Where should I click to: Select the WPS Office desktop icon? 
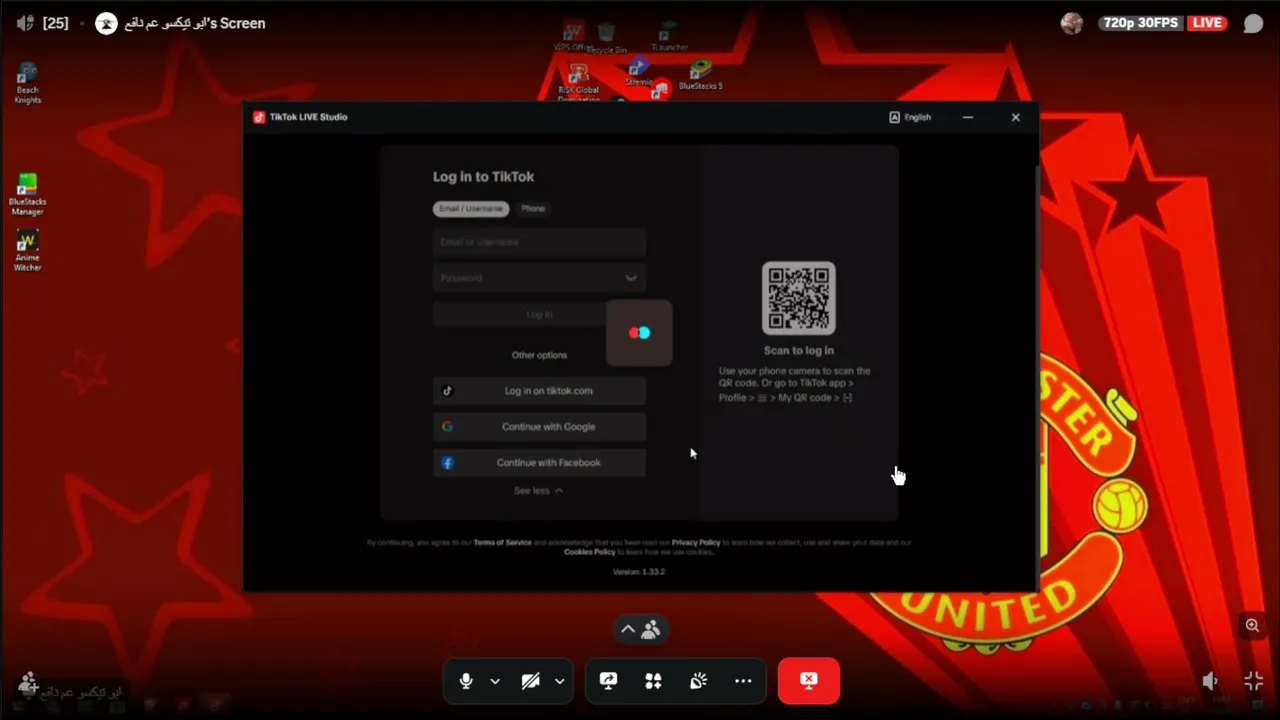[x=573, y=36]
